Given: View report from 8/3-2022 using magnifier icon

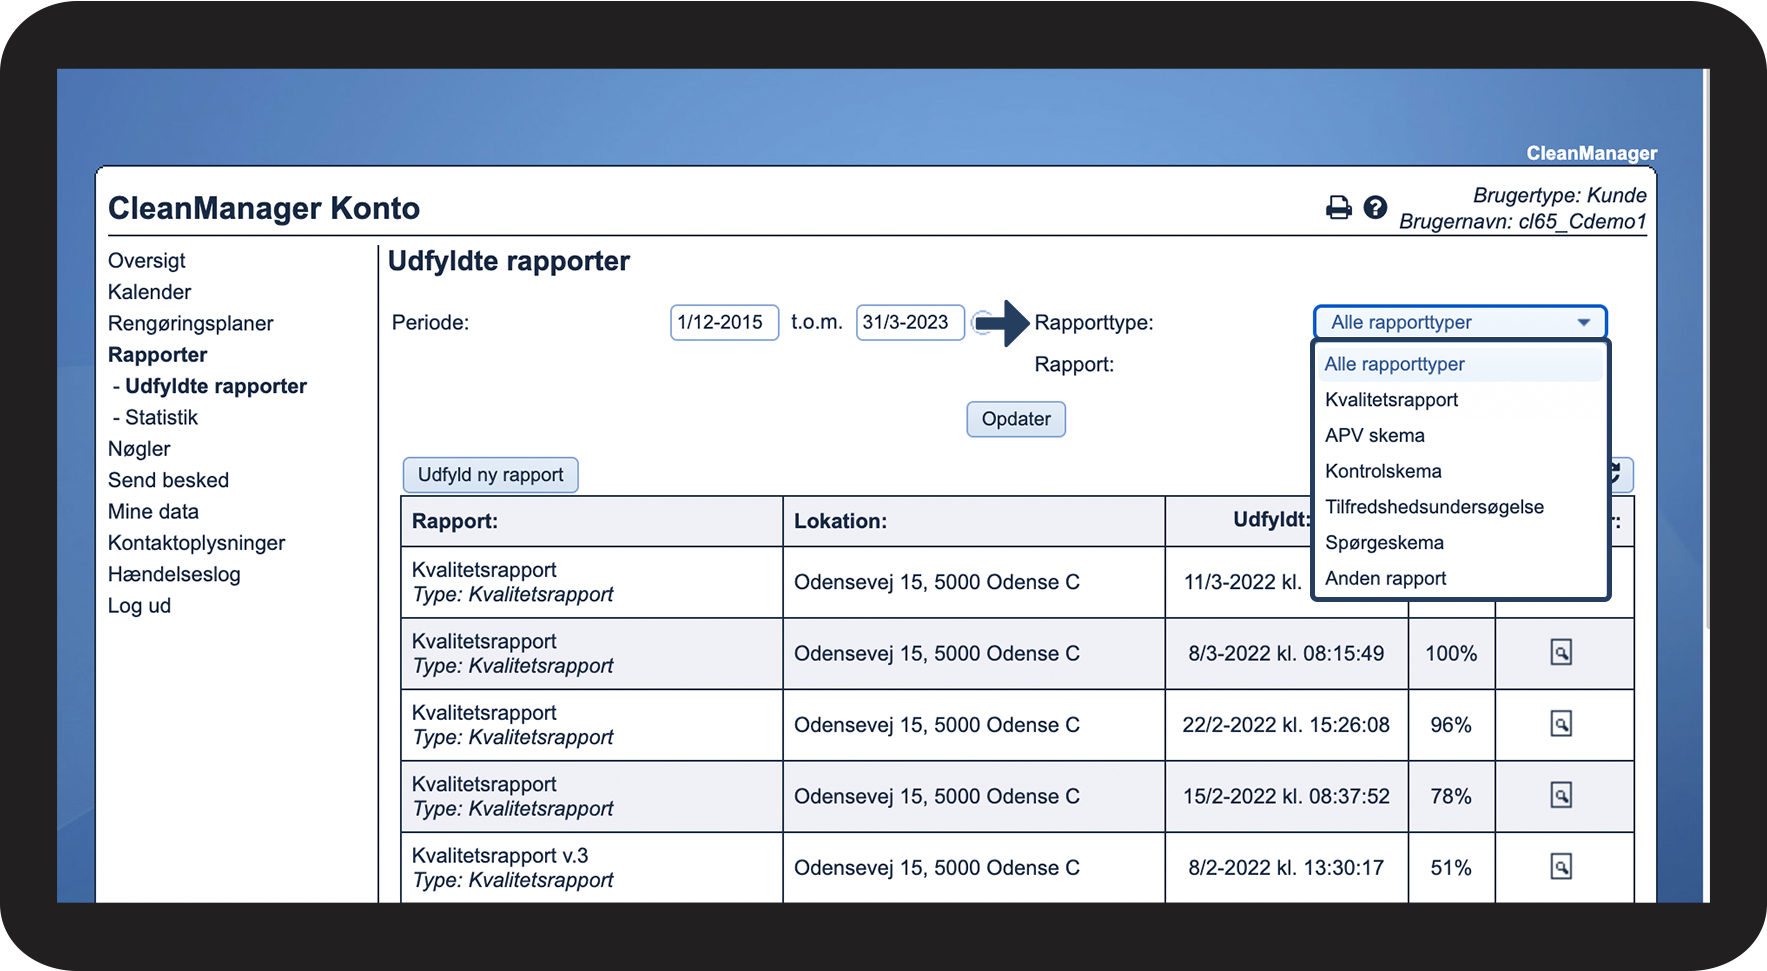Looking at the screenshot, I should tap(1560, 653).
